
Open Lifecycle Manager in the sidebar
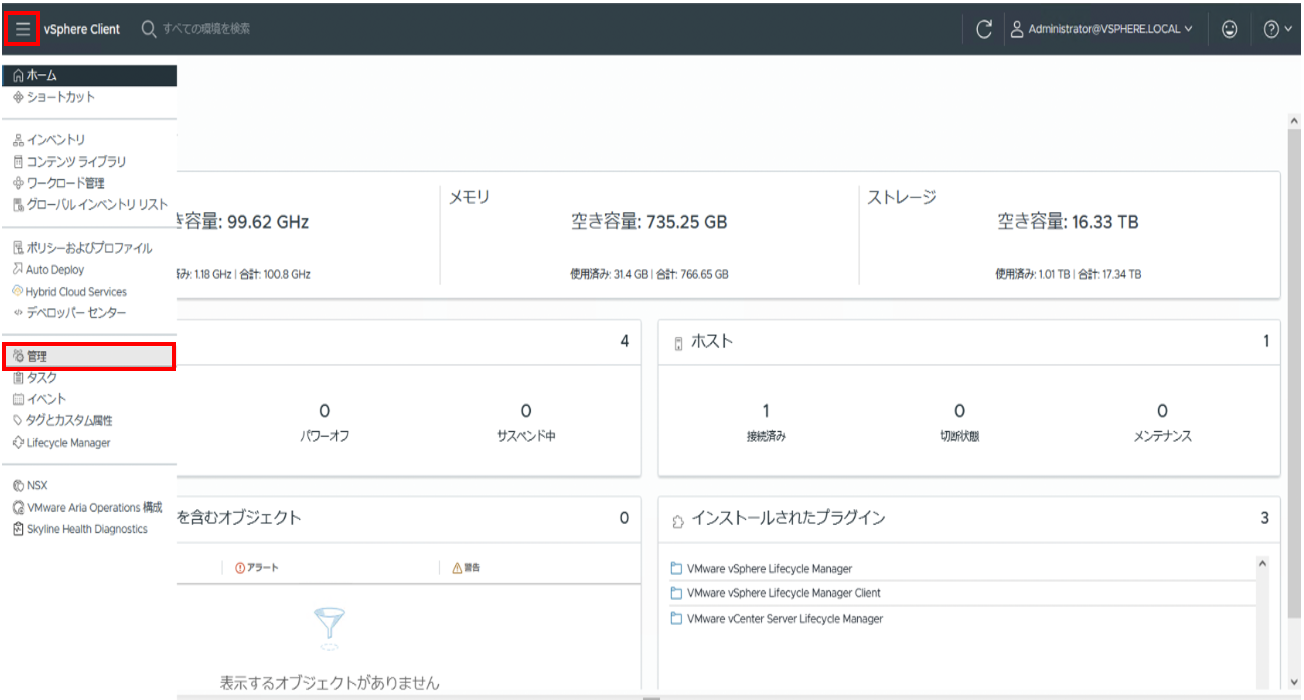(x=89, y=443)
